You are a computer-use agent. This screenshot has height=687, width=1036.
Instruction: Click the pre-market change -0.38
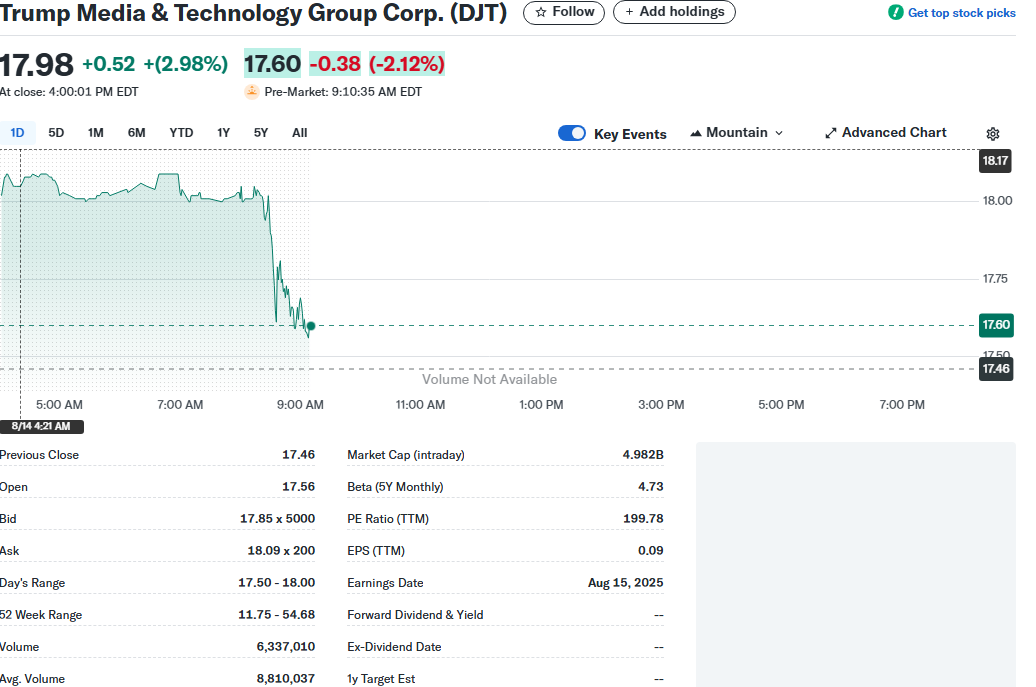coord(335,64)
